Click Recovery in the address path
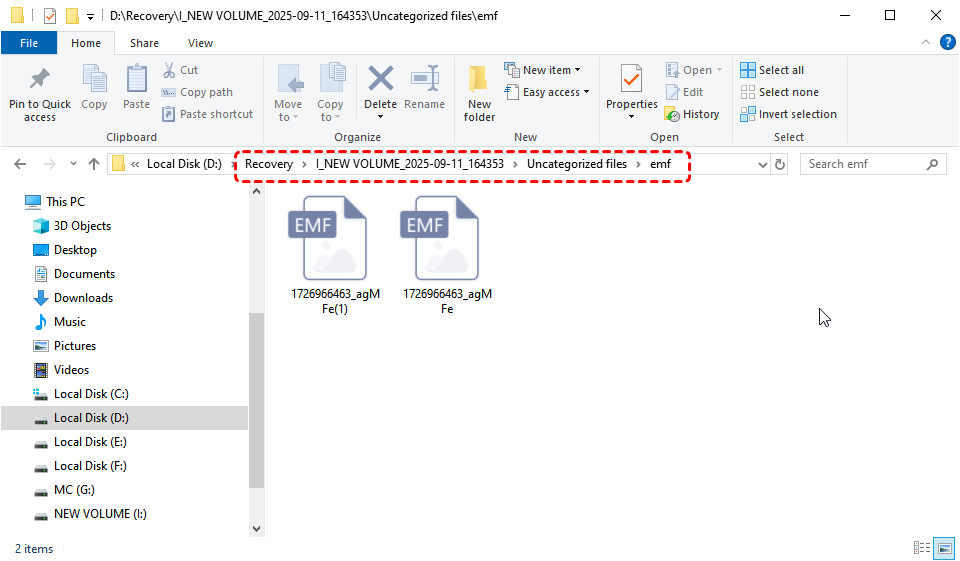This screenshot has width=960, height=561. (x=269, y=164)
